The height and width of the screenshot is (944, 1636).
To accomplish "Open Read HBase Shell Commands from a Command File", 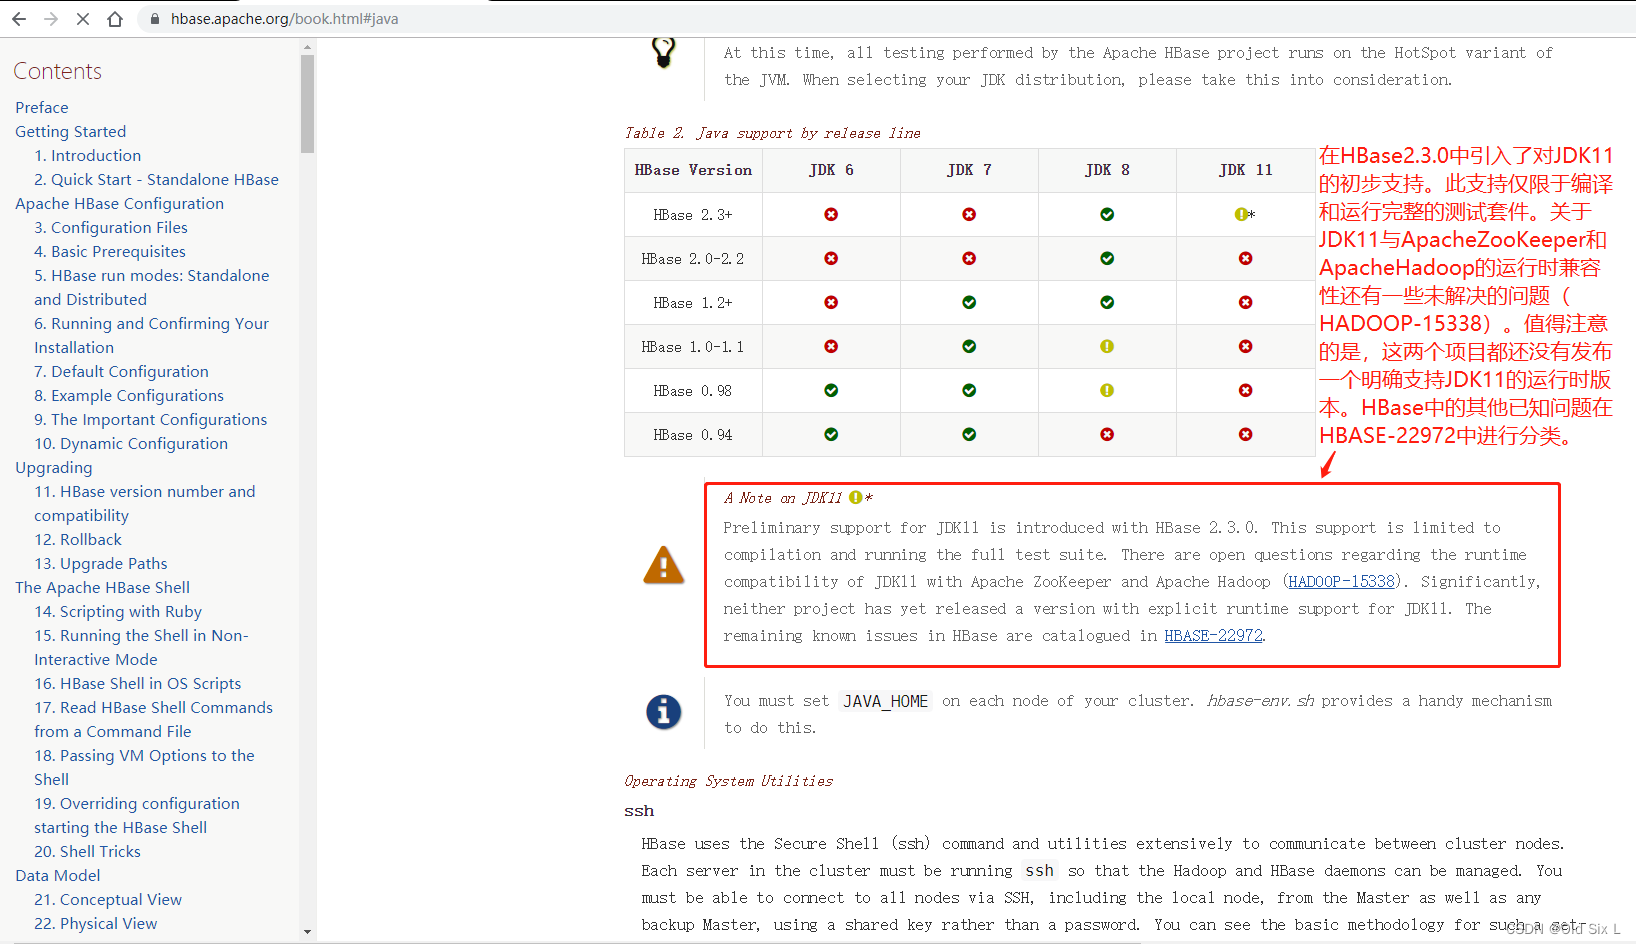I will [153, 719].
